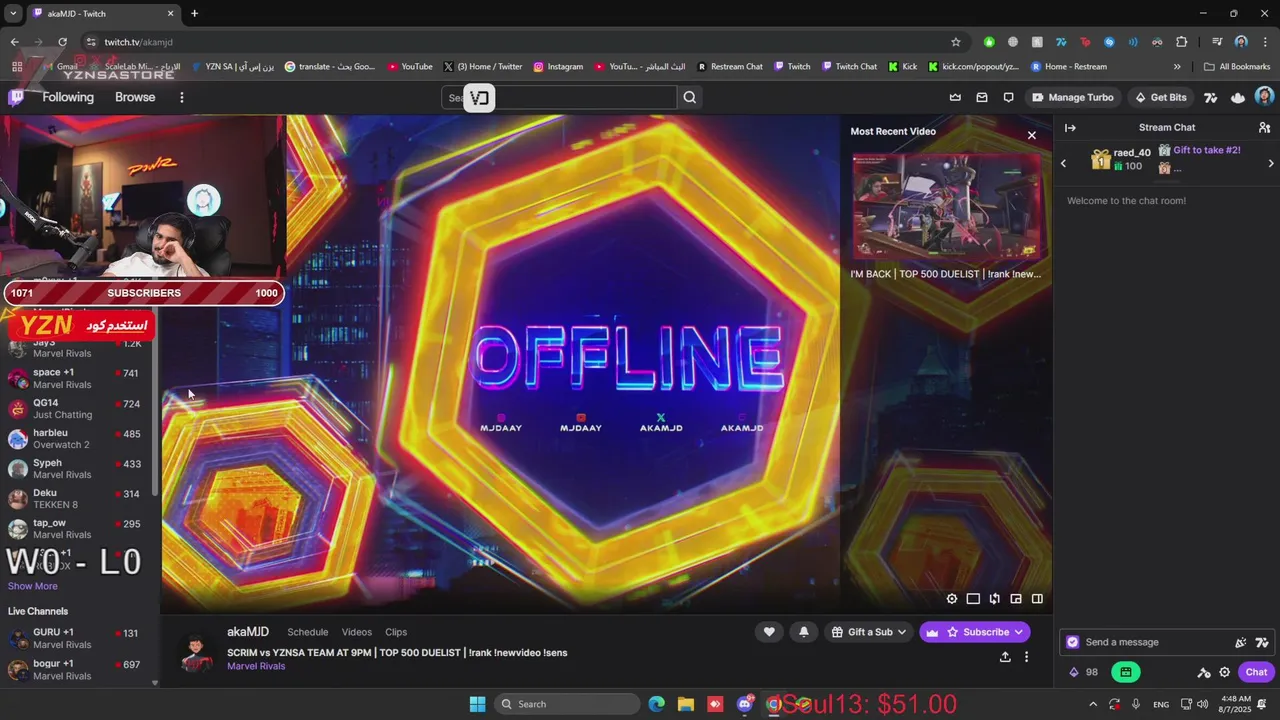Click the chat moderator sword icon
The width and height of the screenshot is (1280, 720).
(x=1204, y=672)
